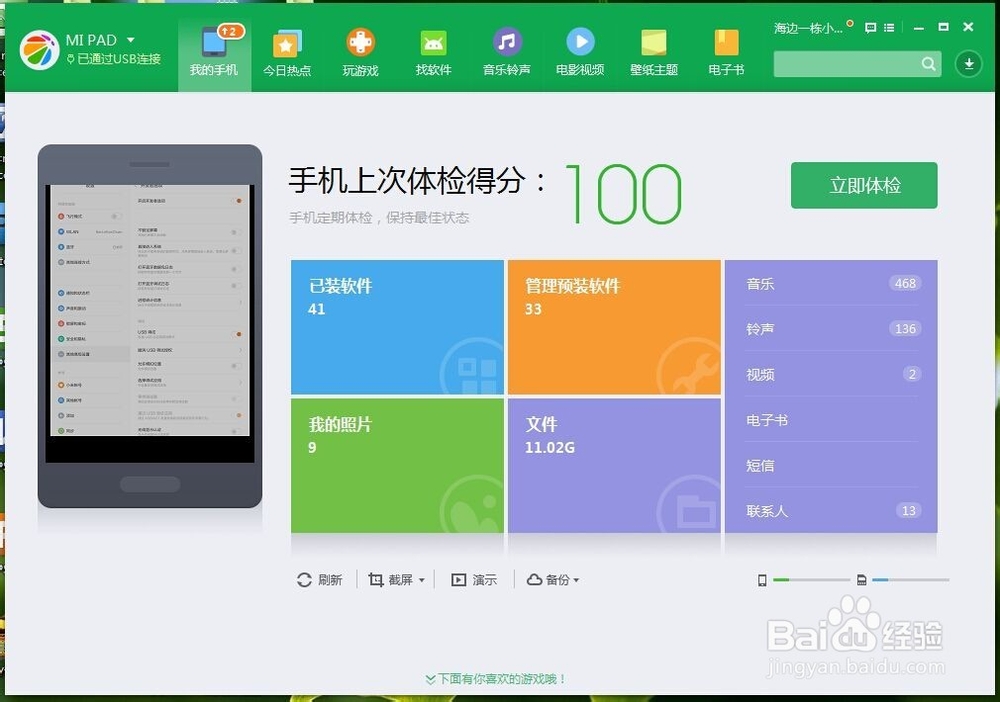Click the search magnifier icon
The image size is (1000, 702).
tap(929, 64)
